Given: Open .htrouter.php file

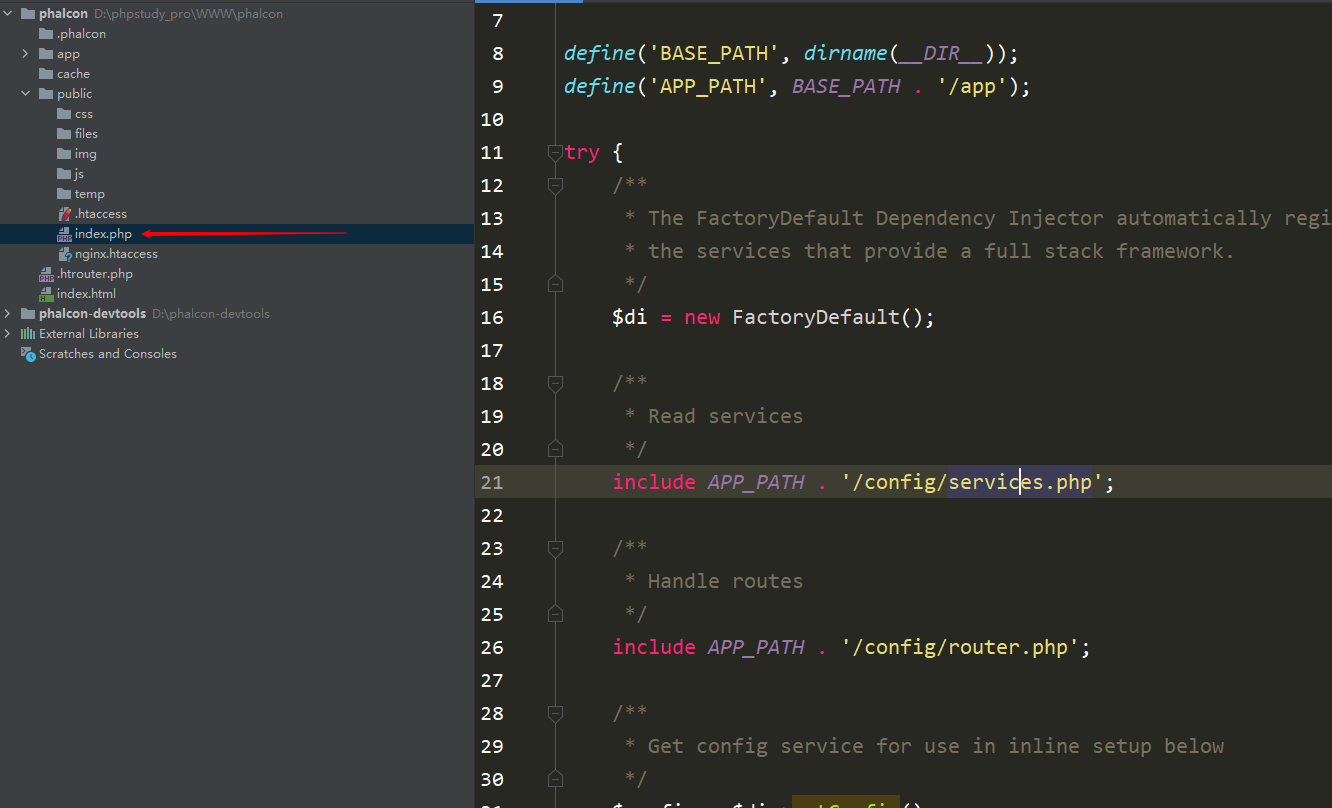Looking at the screenshot, I should click(94, 274).
